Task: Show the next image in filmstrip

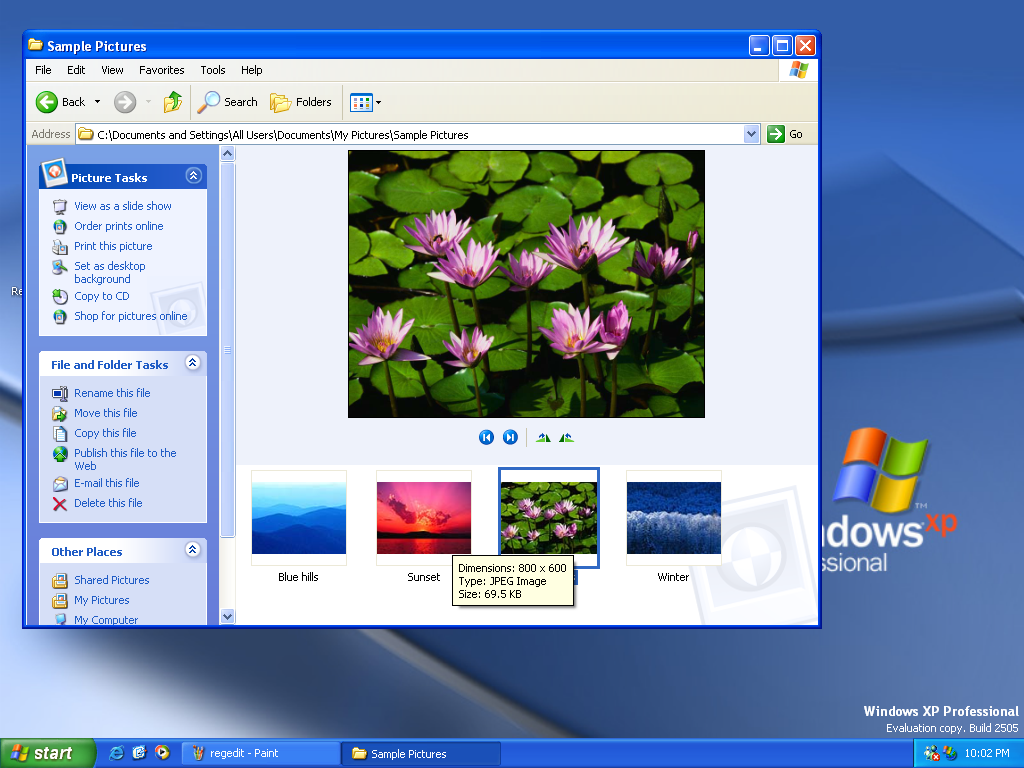Action: (x=511, y=438)
